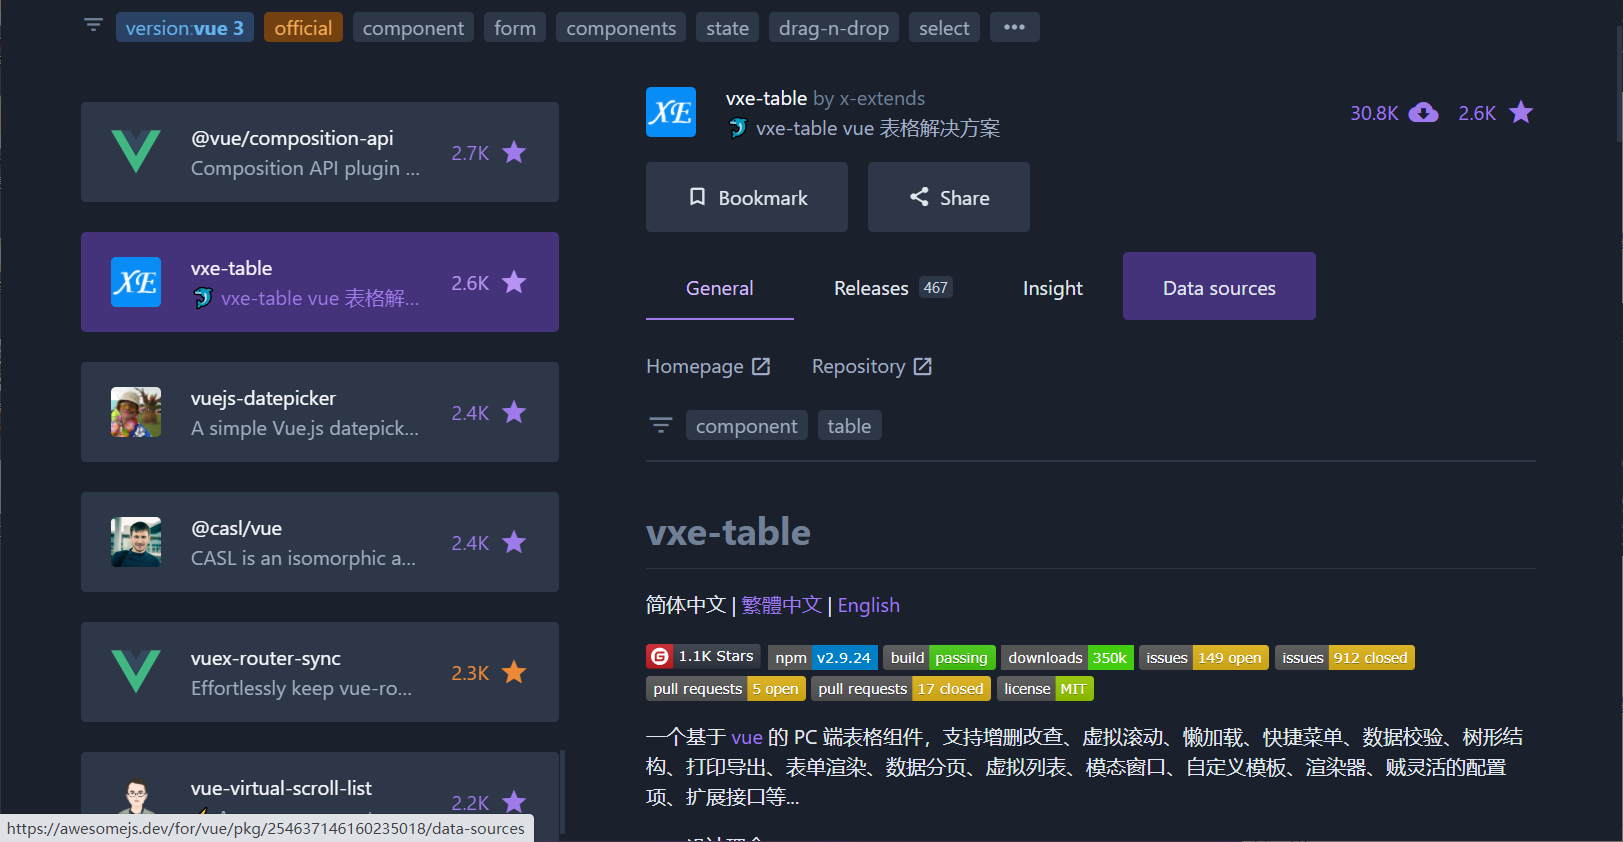Open the x-extends author link
The image size is (1623, 842).
(882, 98)
